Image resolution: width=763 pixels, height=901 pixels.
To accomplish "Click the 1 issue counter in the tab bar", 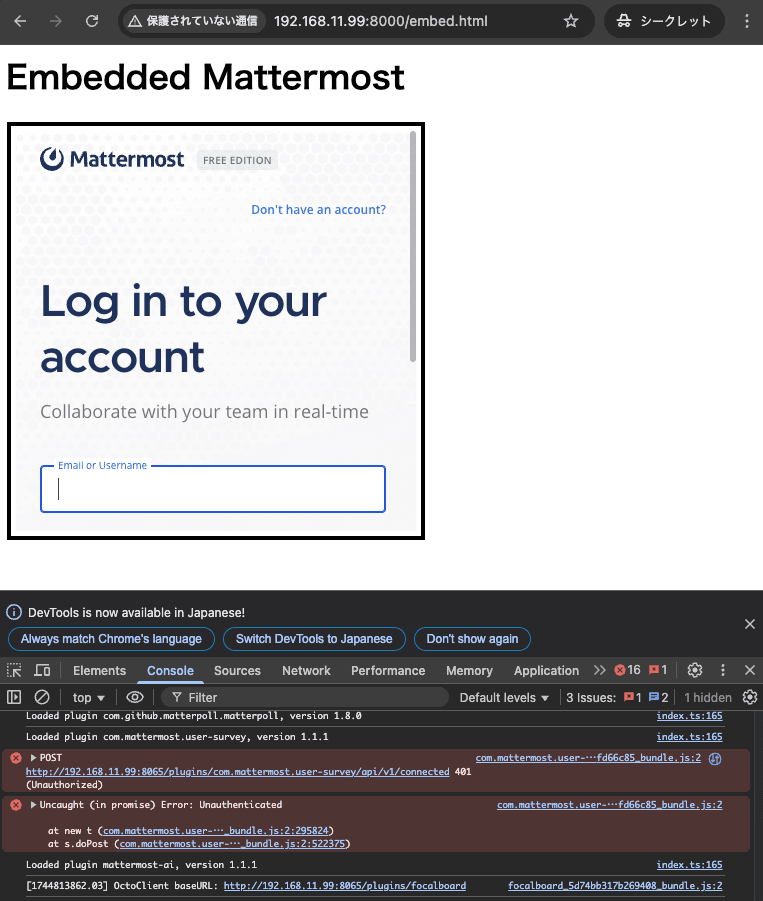I will [658, 670].
